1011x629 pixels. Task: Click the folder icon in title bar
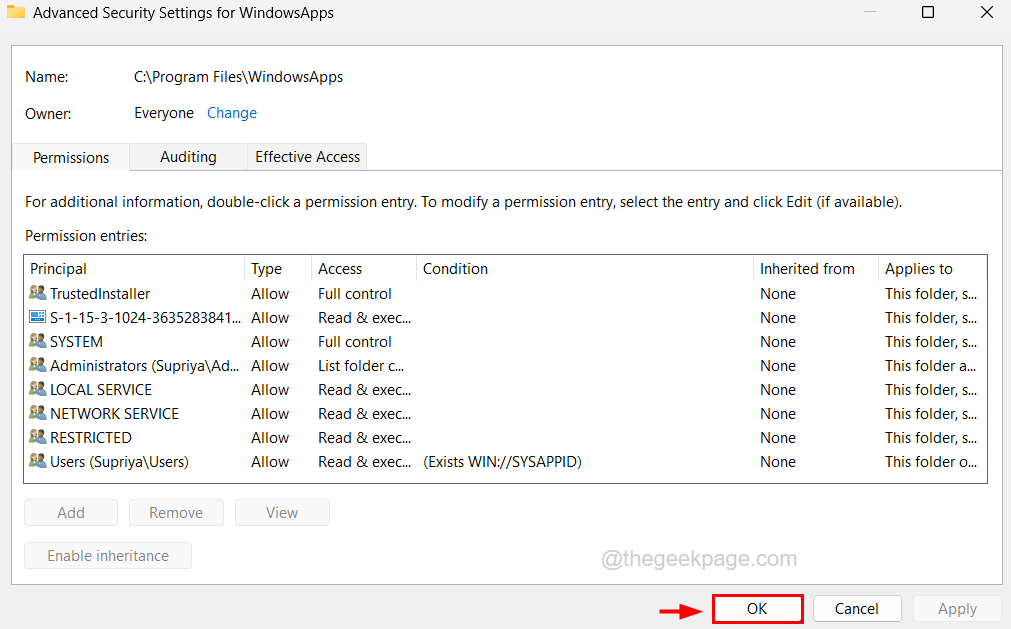click(16, 13)
